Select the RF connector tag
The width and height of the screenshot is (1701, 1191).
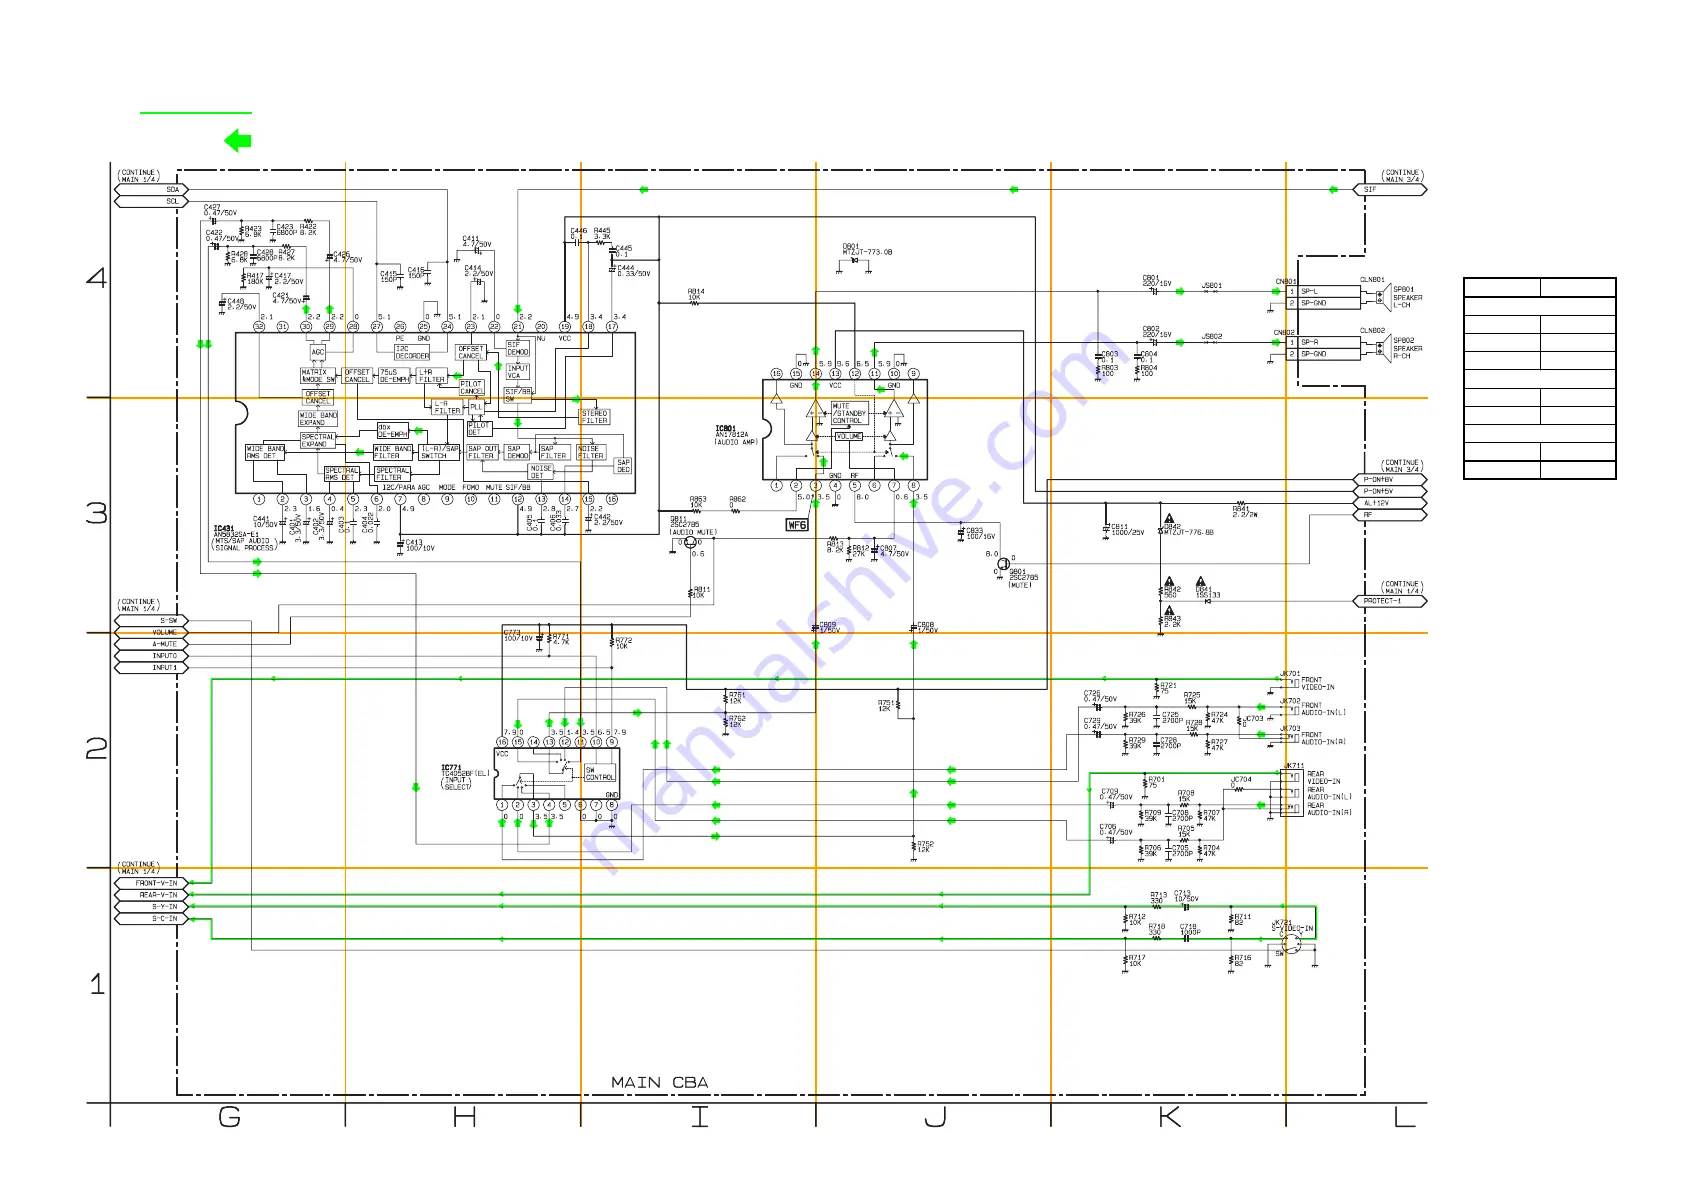tap(1390, 516)
